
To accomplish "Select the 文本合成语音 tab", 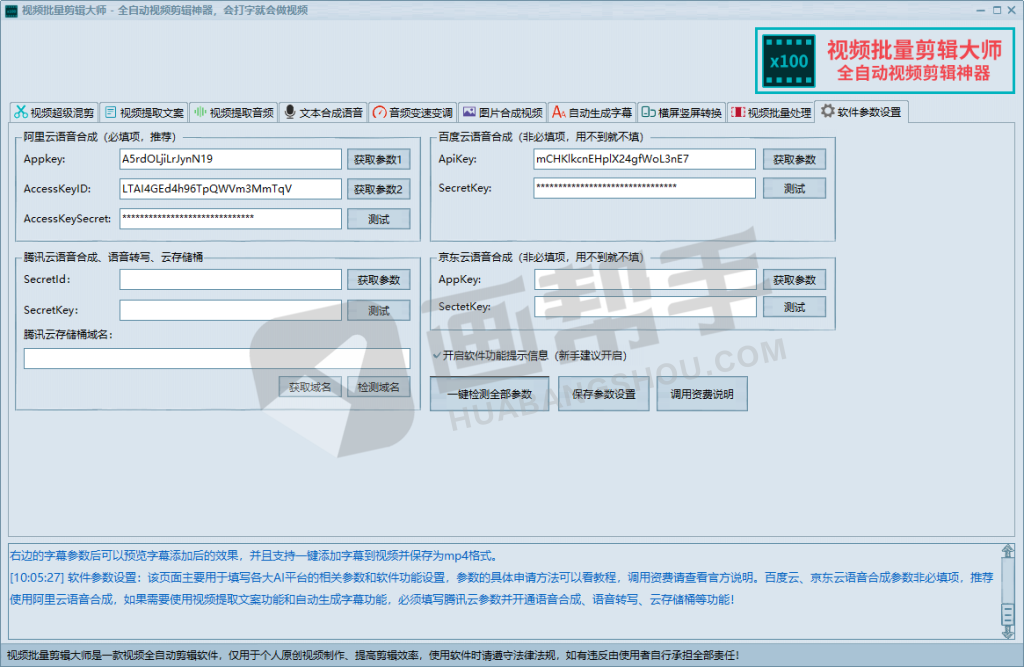I will pyautogui.click(x=323, y=112).
